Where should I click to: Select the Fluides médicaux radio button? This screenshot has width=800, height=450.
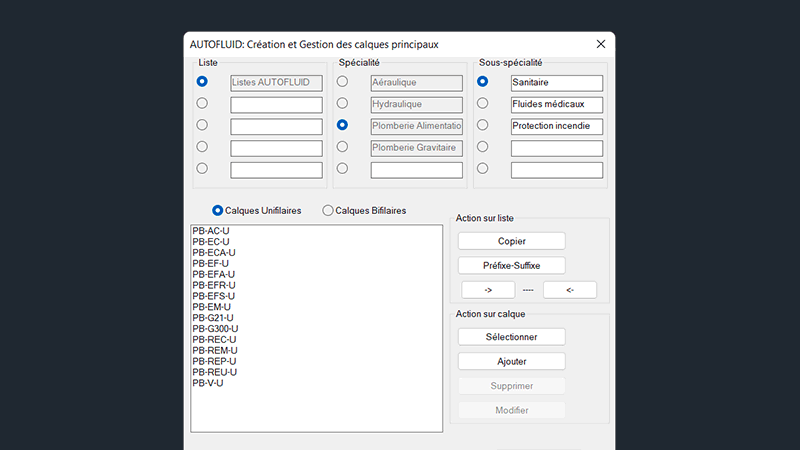[x=482, y=103]
